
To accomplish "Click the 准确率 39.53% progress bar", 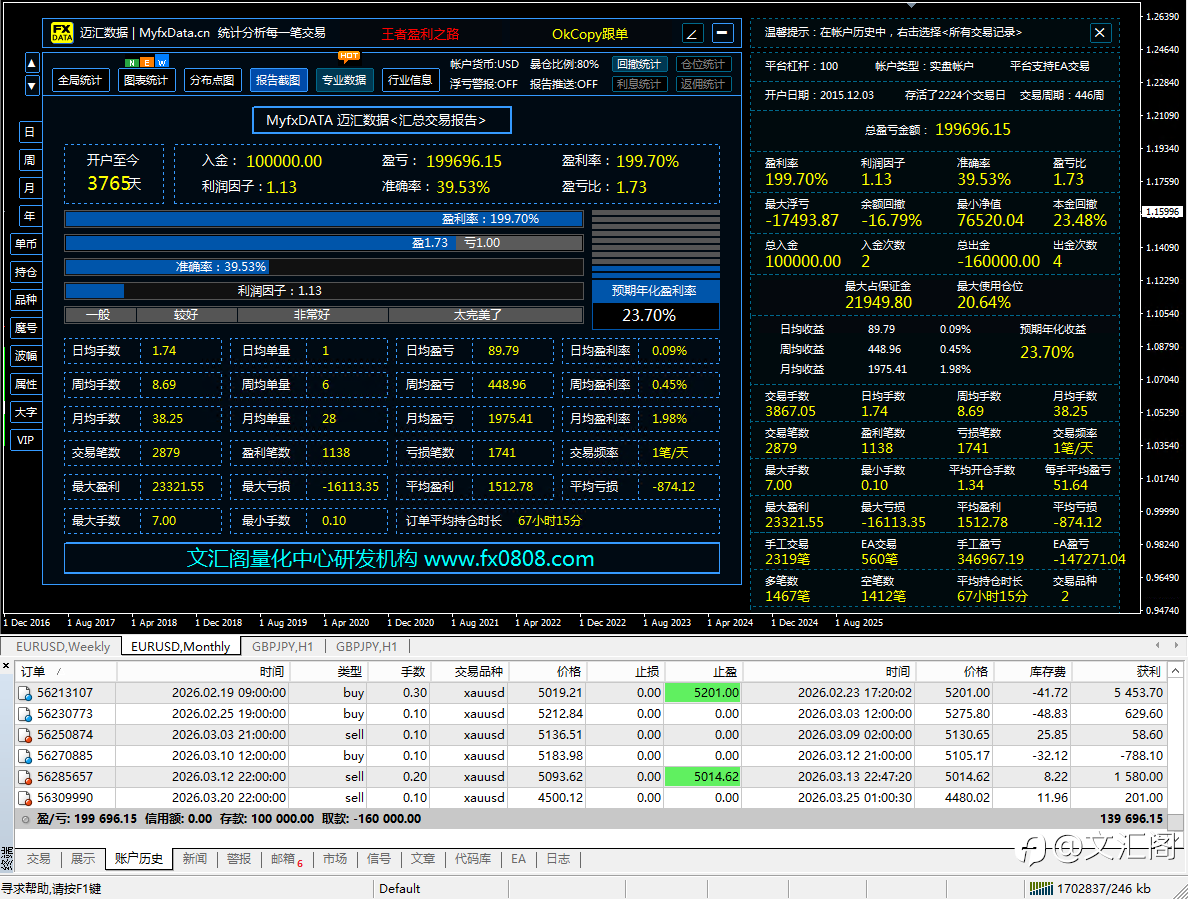I will (324, 267).
